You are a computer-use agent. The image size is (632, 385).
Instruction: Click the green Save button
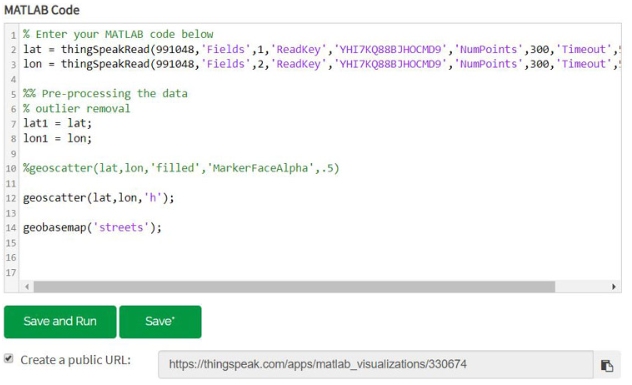(160, 321)
